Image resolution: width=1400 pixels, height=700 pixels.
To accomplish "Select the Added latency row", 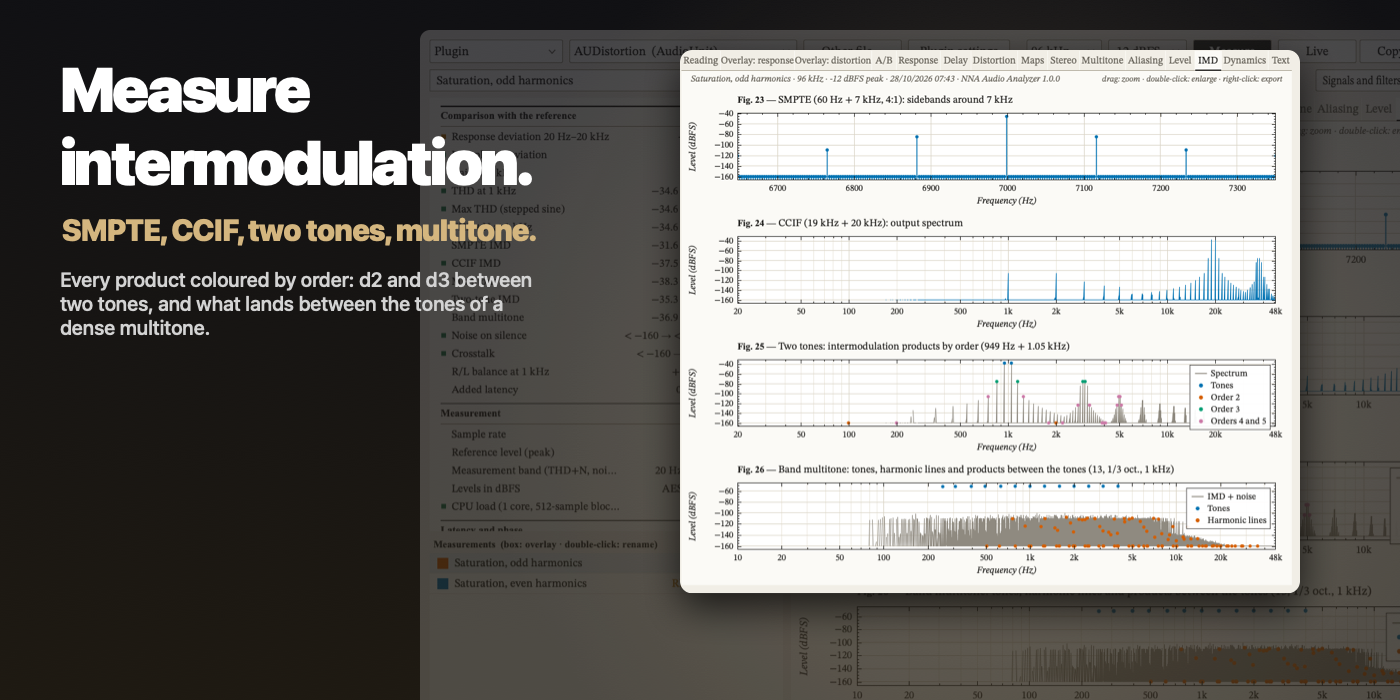I will [560, 389].
